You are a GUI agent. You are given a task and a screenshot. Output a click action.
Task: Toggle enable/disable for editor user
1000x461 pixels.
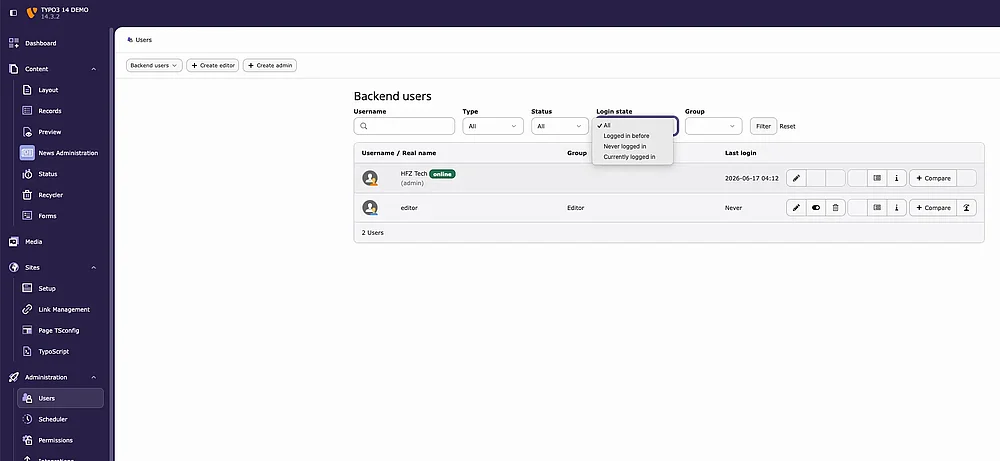pos(816,208)
